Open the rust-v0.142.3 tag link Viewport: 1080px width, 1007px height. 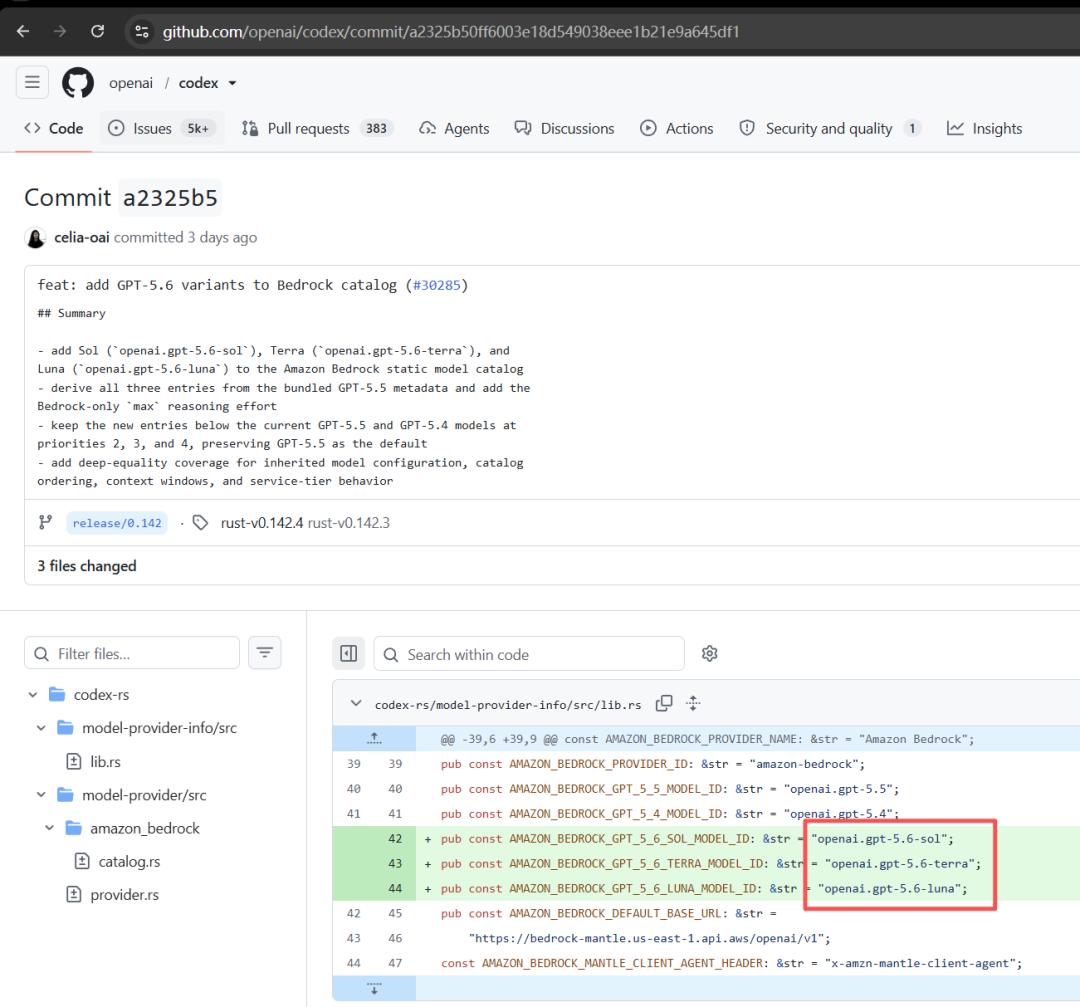pyautogui.click(x=349, y=523)
